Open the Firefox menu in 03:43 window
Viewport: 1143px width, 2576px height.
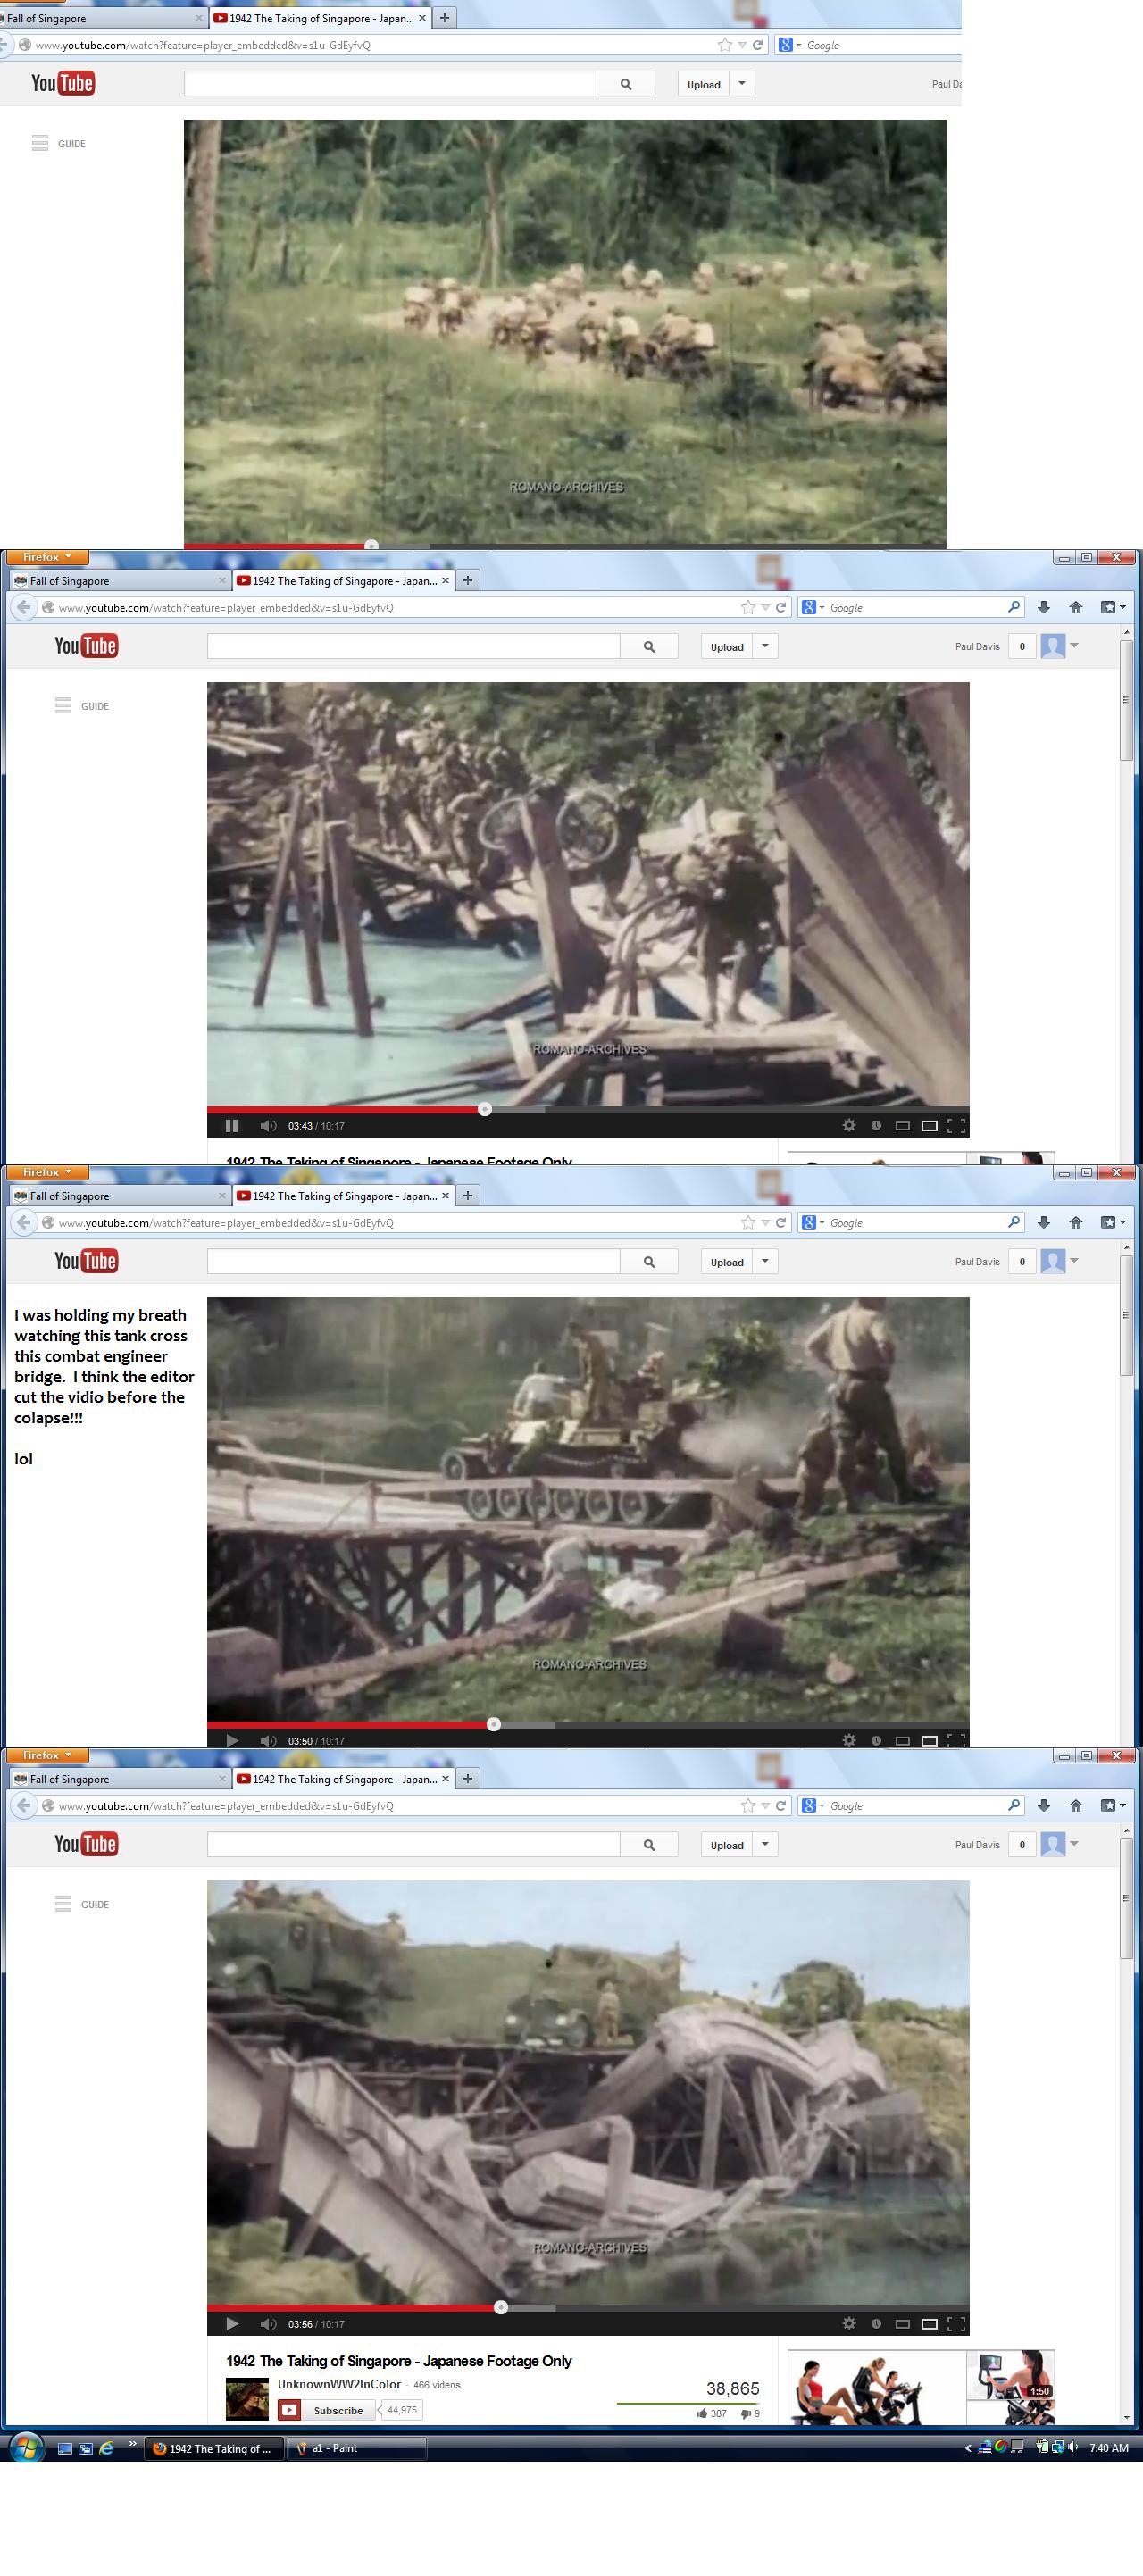coord(47,557)
